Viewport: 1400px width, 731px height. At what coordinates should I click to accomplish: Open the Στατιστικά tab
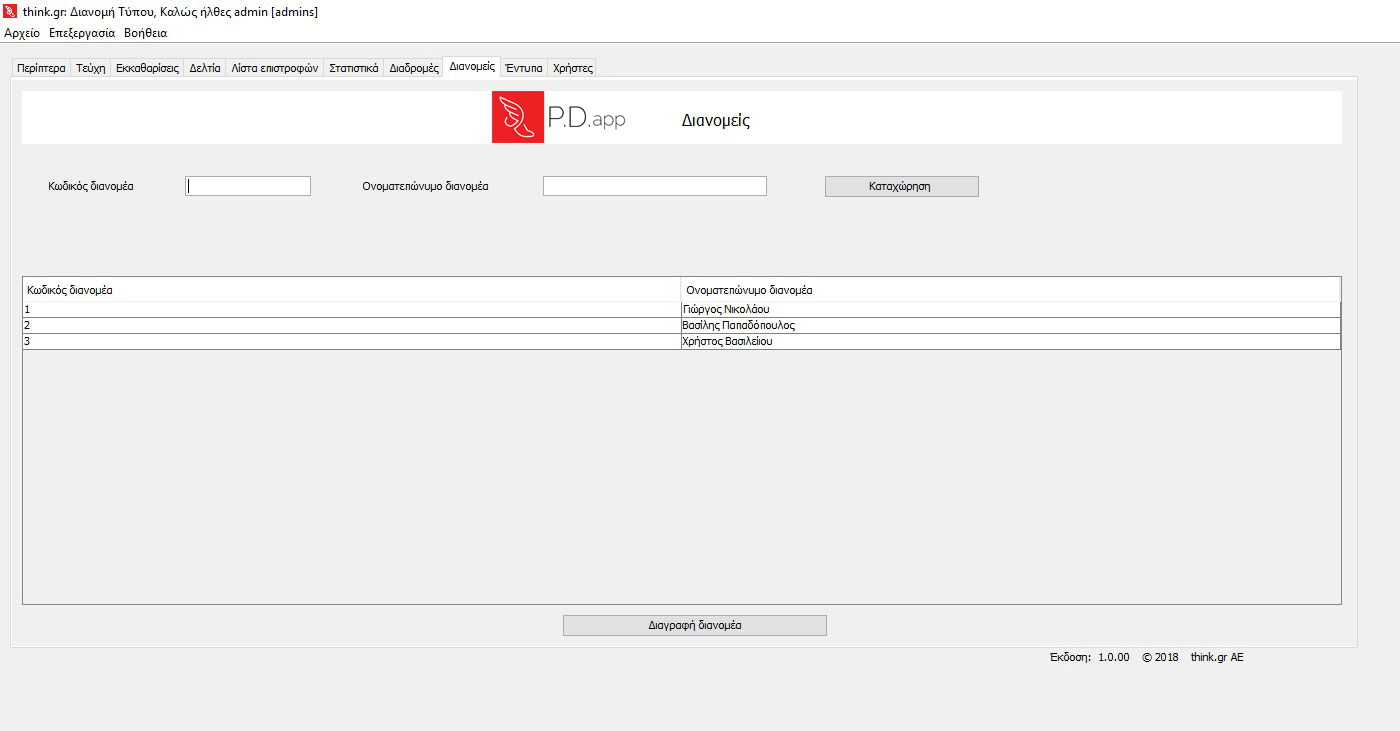(x=353, y=69)
